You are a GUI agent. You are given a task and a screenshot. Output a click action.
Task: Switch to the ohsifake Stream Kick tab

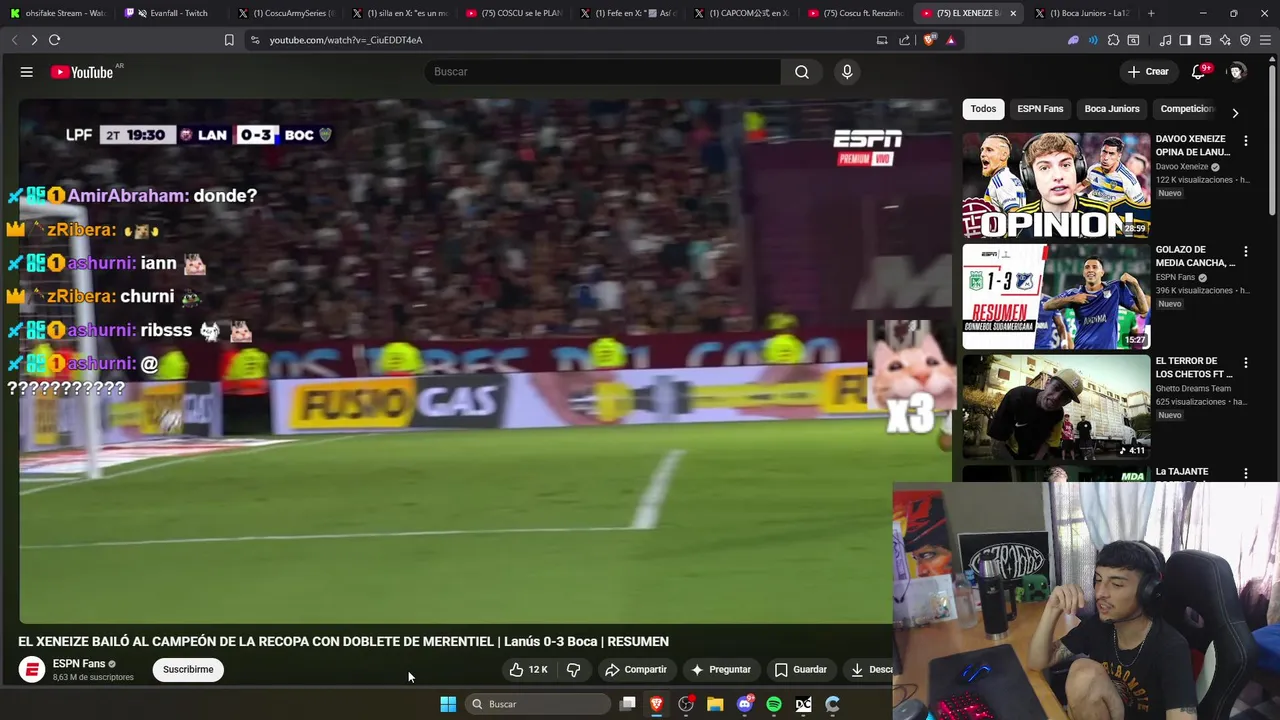click(x=58, y=13)
